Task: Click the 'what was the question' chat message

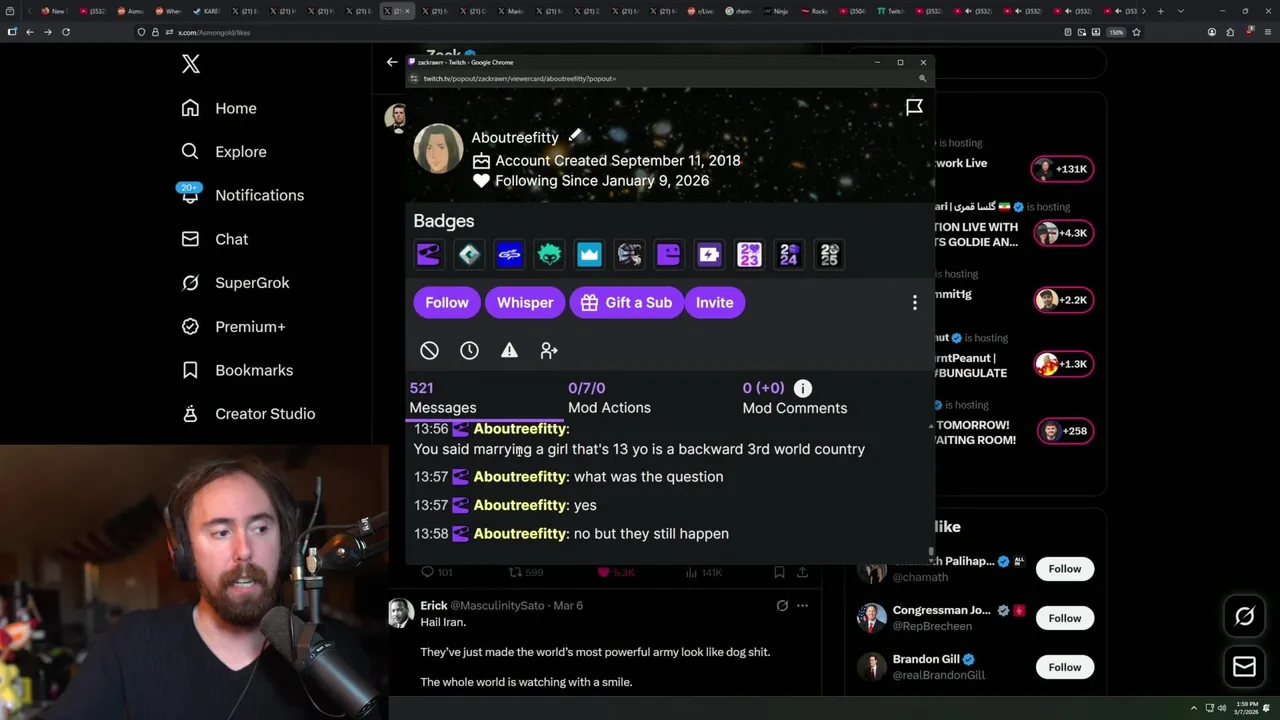Action: tap(648, 477)
